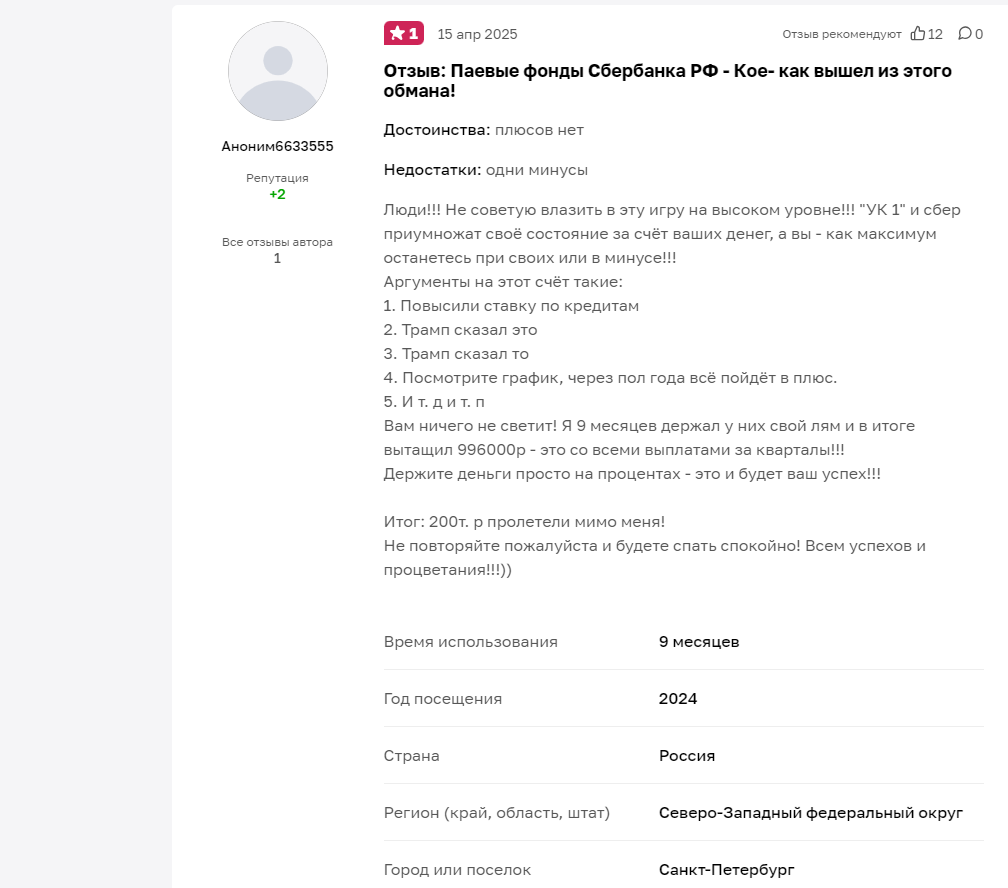The height and width of the screenshot is (888, 1008).
Task: Click the review date 15 апр 2025
Action: (x=478, y=34)
